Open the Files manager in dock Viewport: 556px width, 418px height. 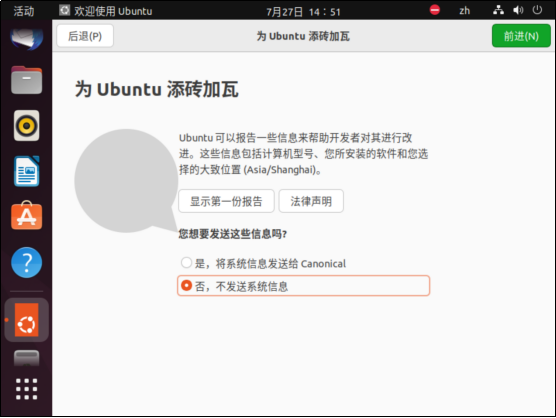pos(27,80)
